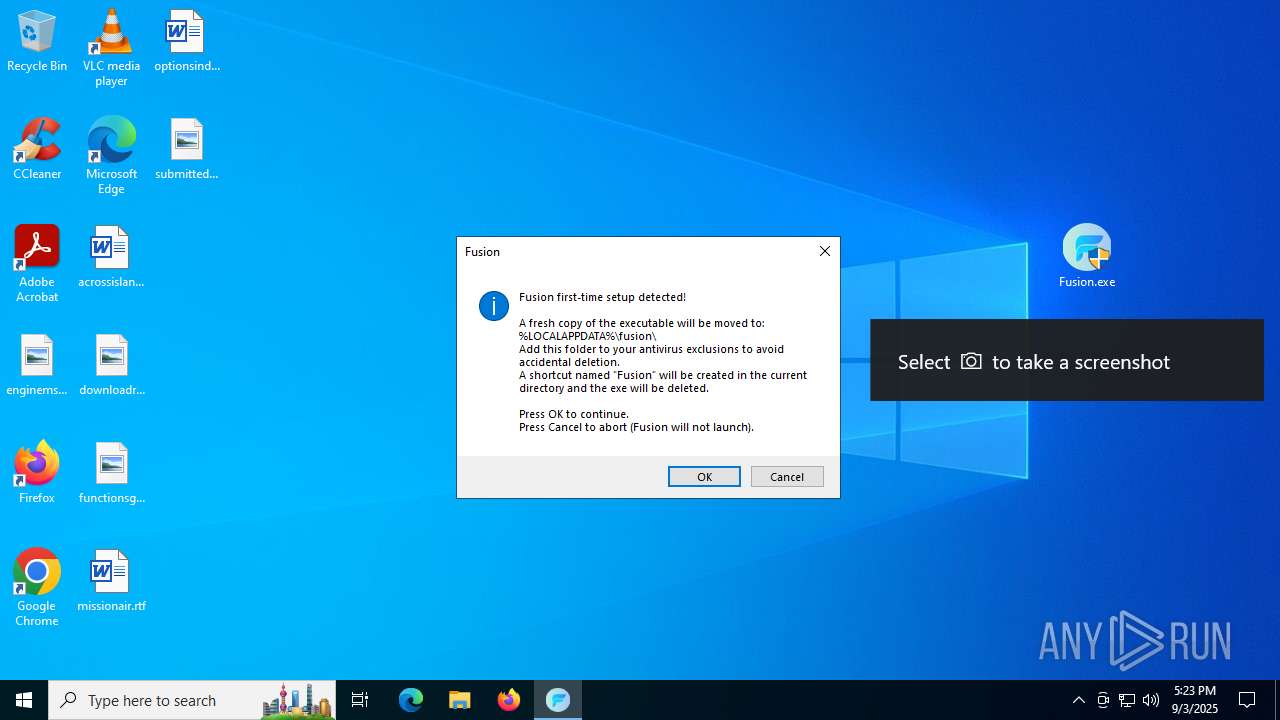Image resolution: width=1280 pixels, height=720 pixels.
Task: Select the Microsoft Edge desktop shortcut
Action: point(111,156)
